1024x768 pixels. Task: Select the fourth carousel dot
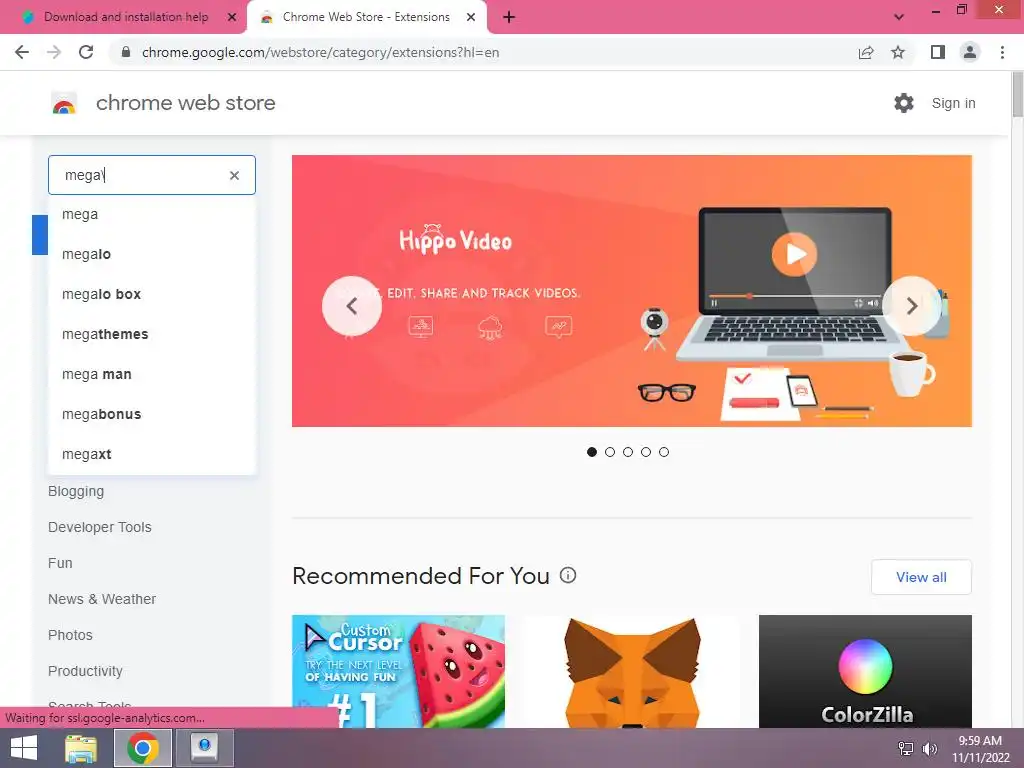click(x=646, y=452)
